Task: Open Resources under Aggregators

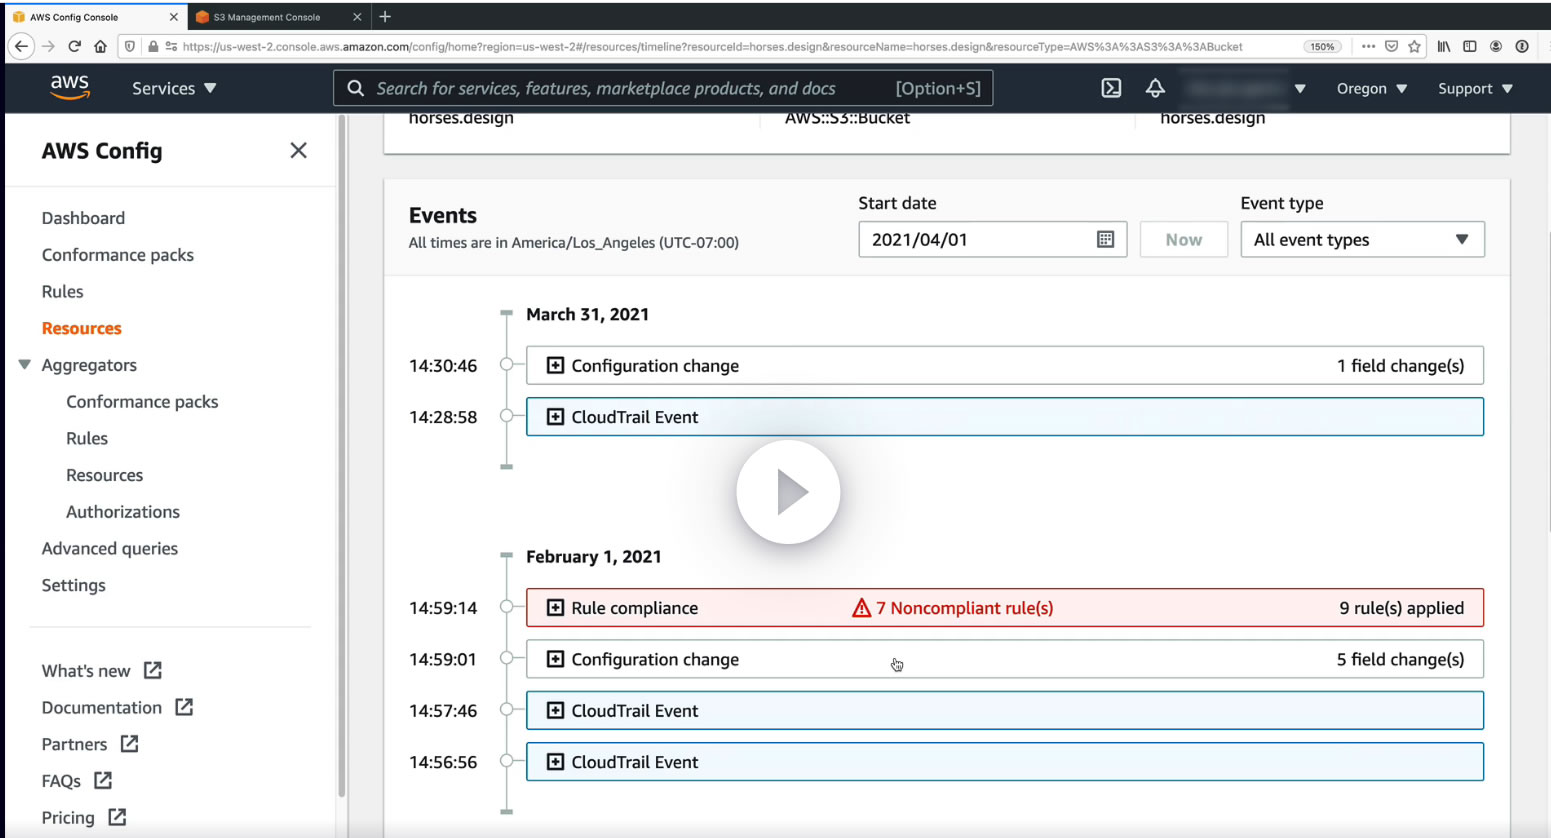Action: tap(104, 475)
